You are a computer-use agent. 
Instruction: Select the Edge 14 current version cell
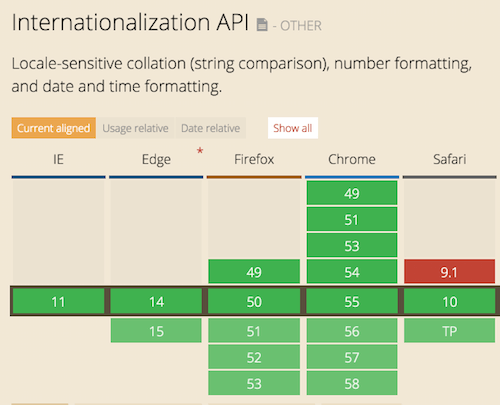point(156,302)
